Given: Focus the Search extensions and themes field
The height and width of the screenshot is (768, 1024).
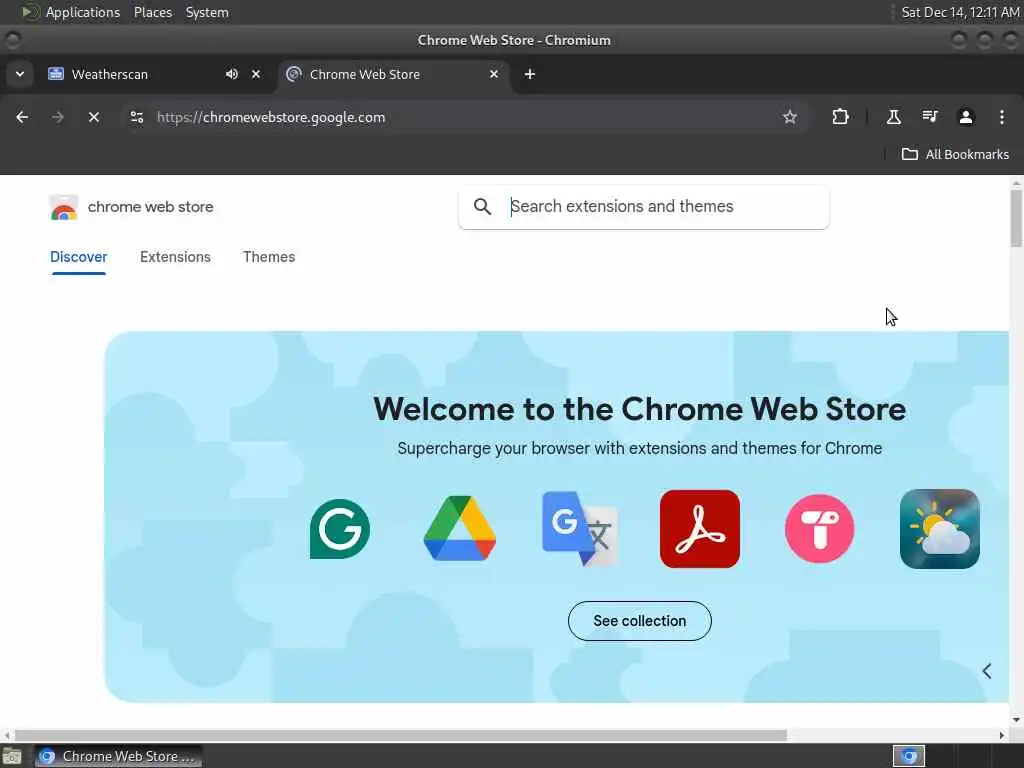Looking at the screenshot, I should coord(644,207).
